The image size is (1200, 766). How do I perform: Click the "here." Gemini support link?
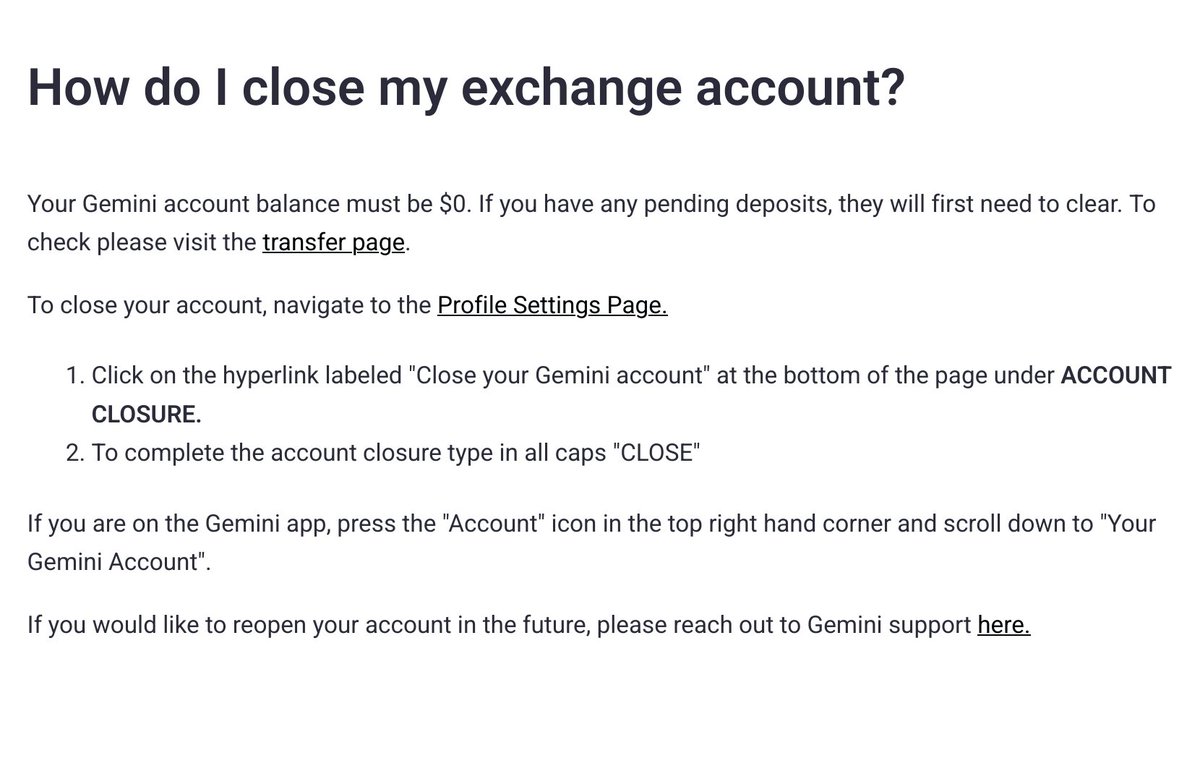[x=1004, y=625]
